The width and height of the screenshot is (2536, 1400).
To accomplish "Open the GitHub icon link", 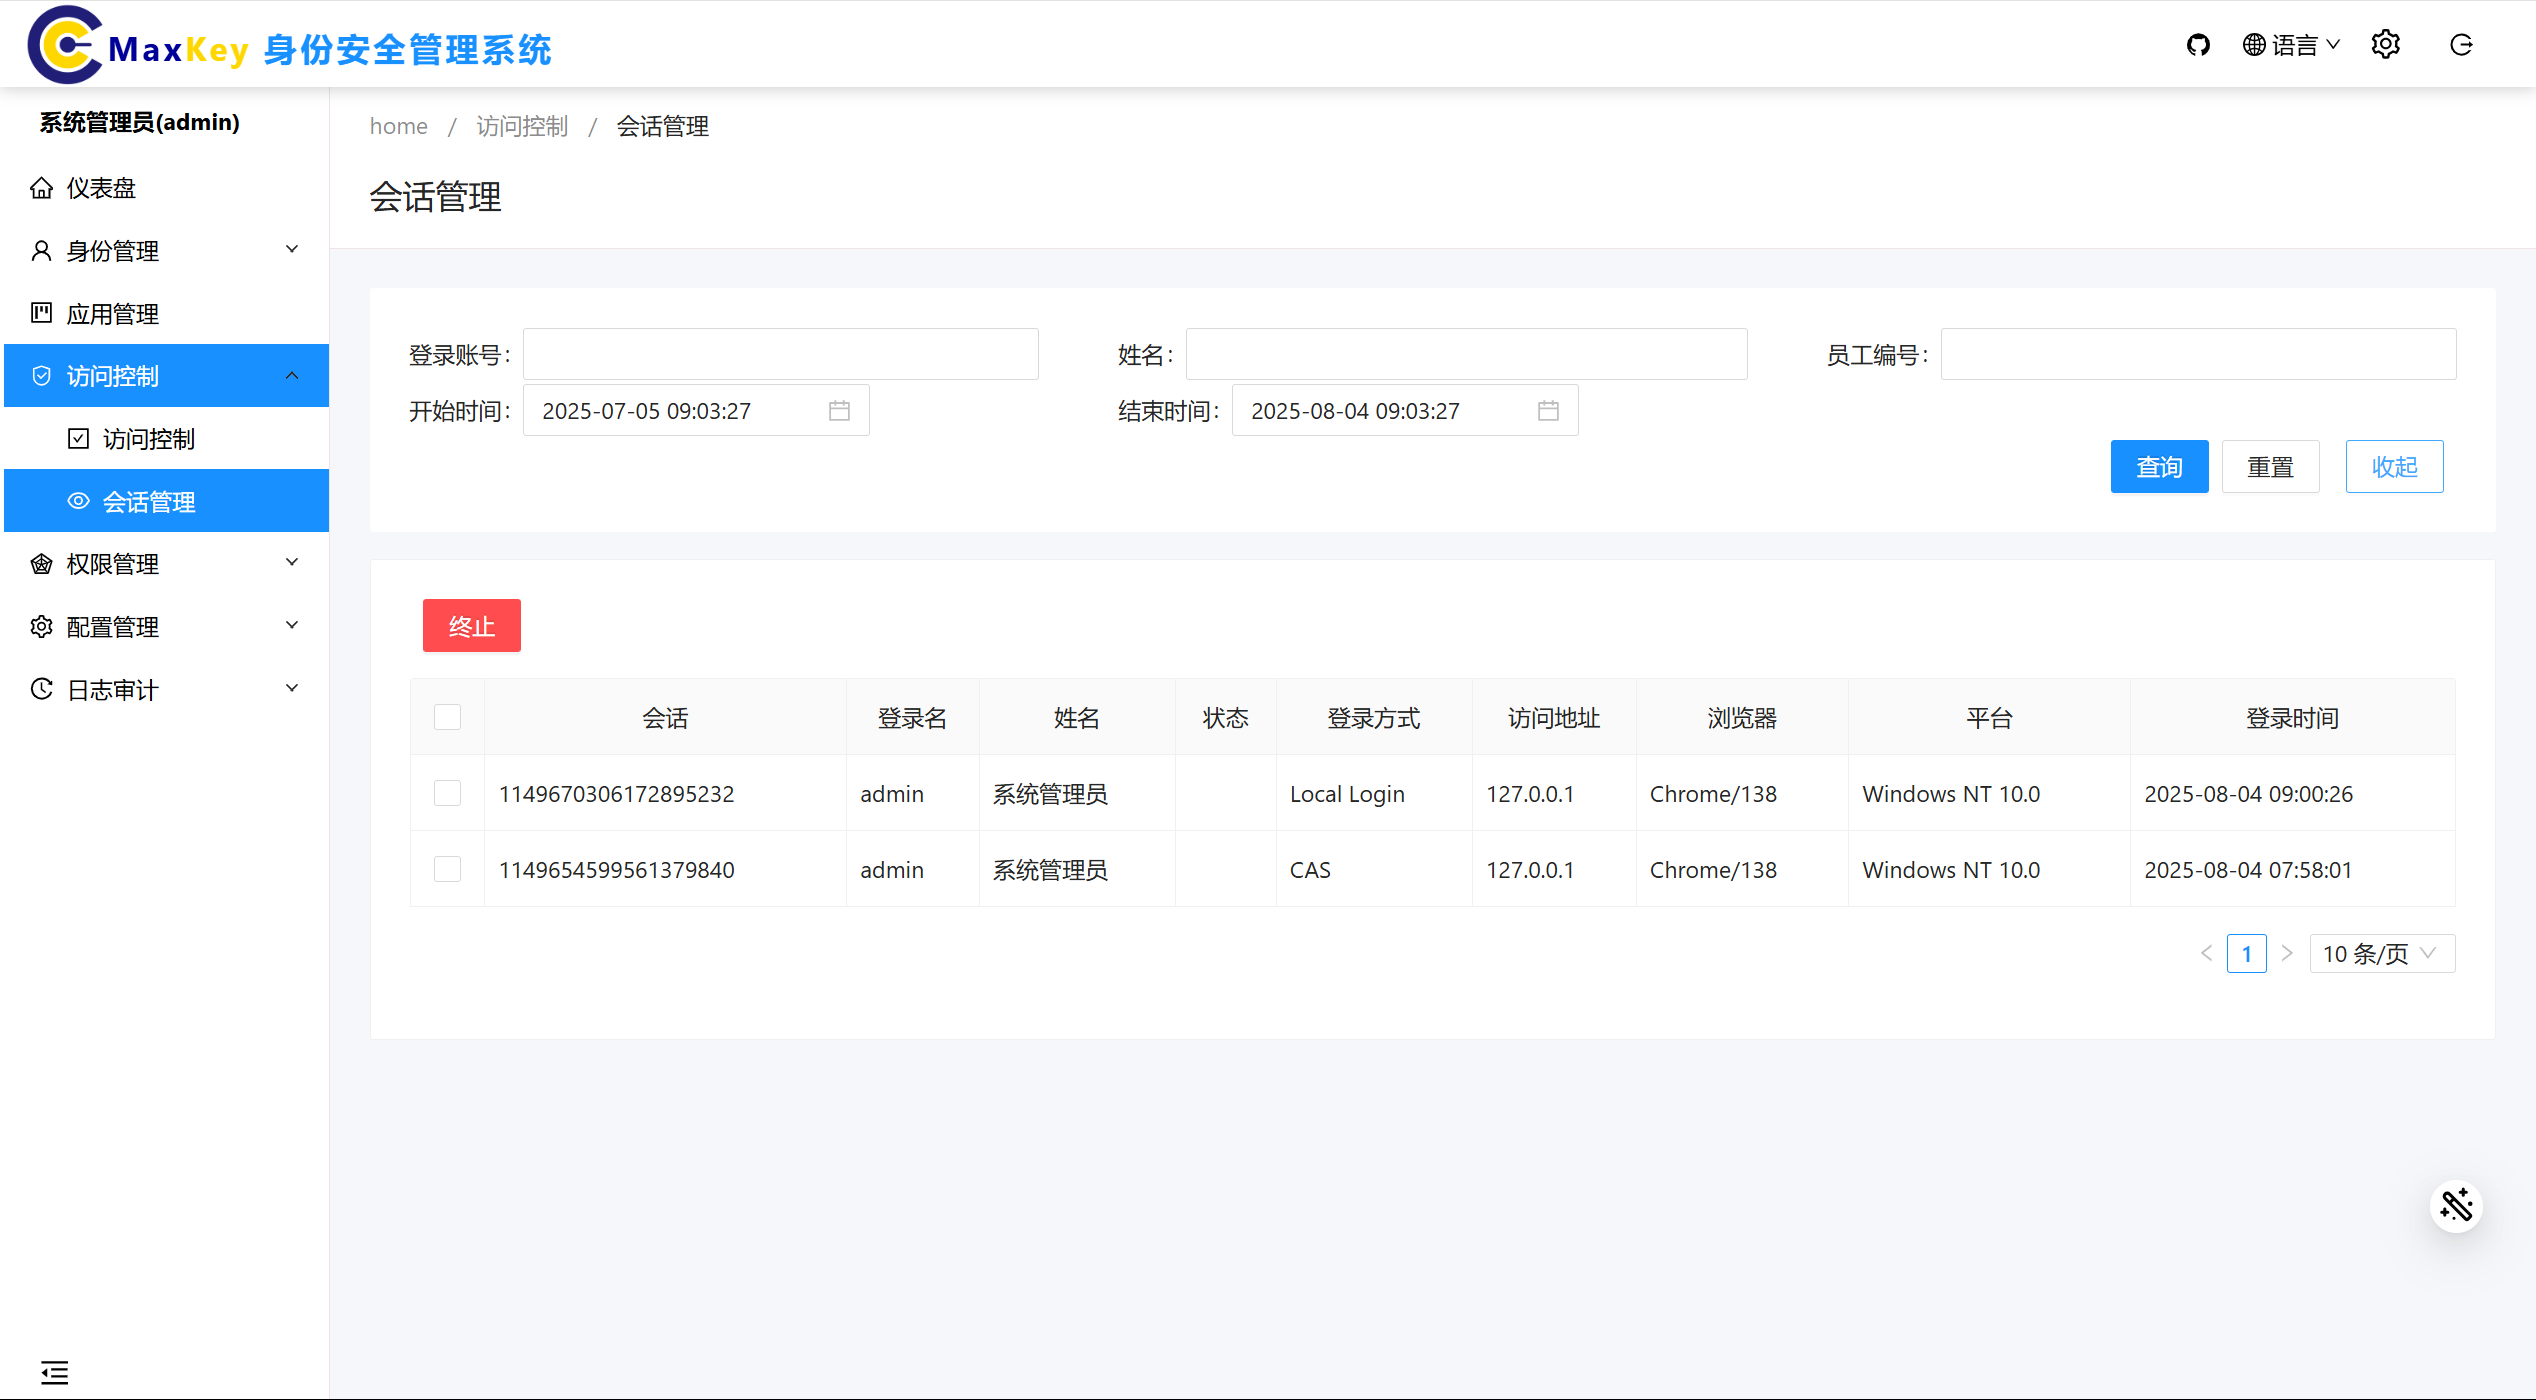I will click(2197, 45).
